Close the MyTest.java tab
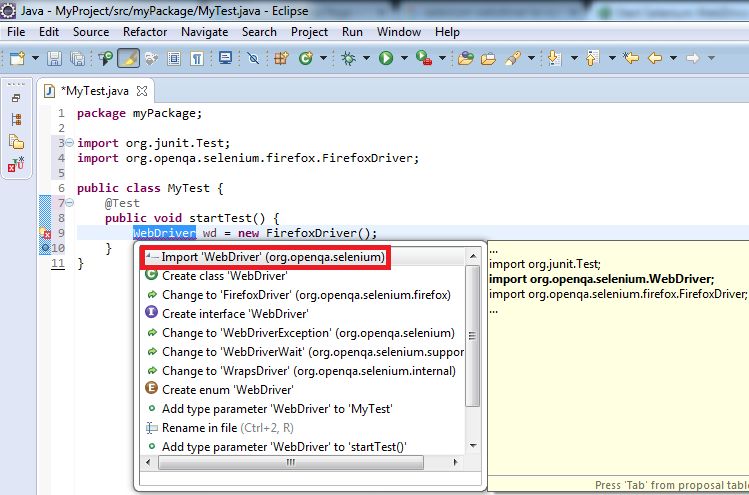The height and width of the screenshot is (495, 749). (142, 91)
